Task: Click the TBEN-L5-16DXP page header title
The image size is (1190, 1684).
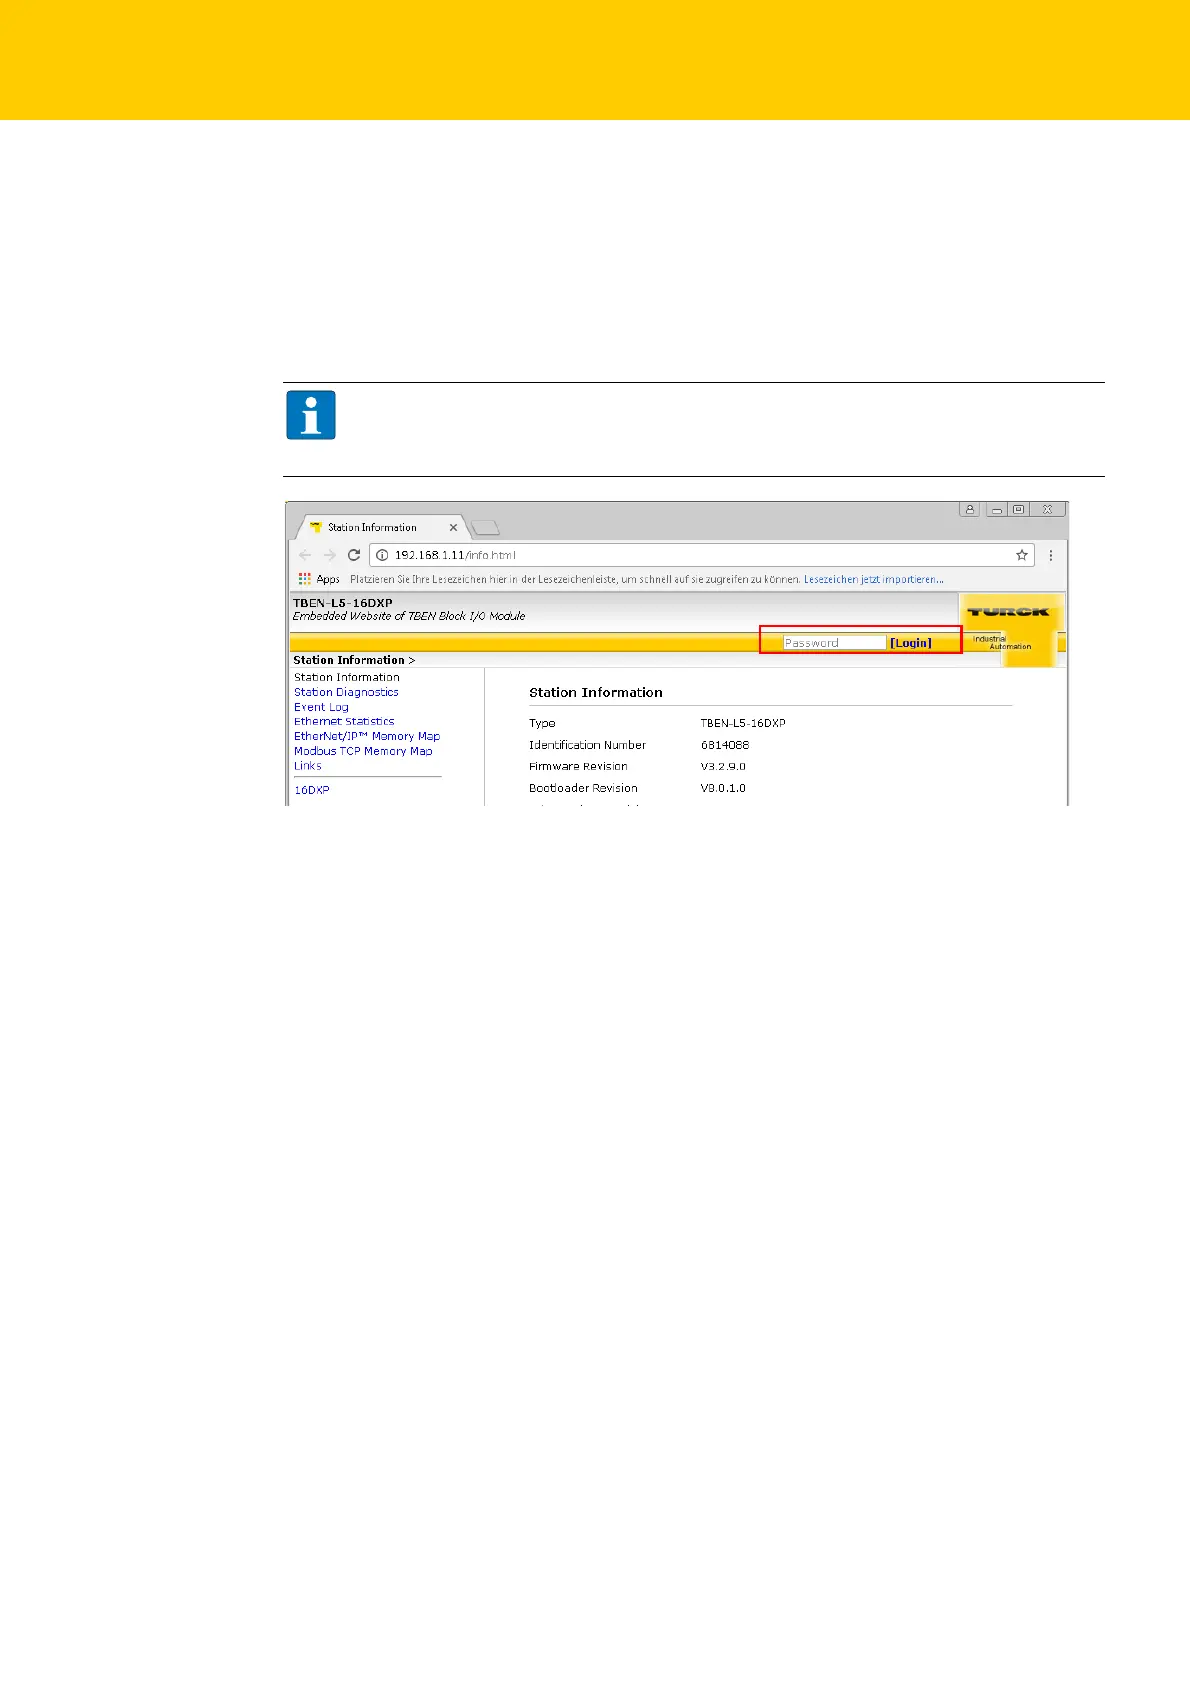Action: pyautogui.click(x=343, y=603)
